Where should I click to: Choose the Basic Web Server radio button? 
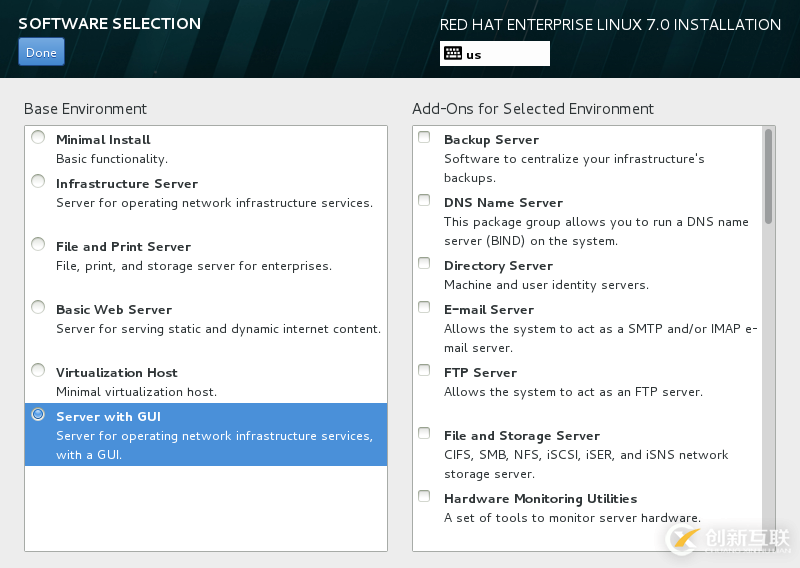[38, 307]
